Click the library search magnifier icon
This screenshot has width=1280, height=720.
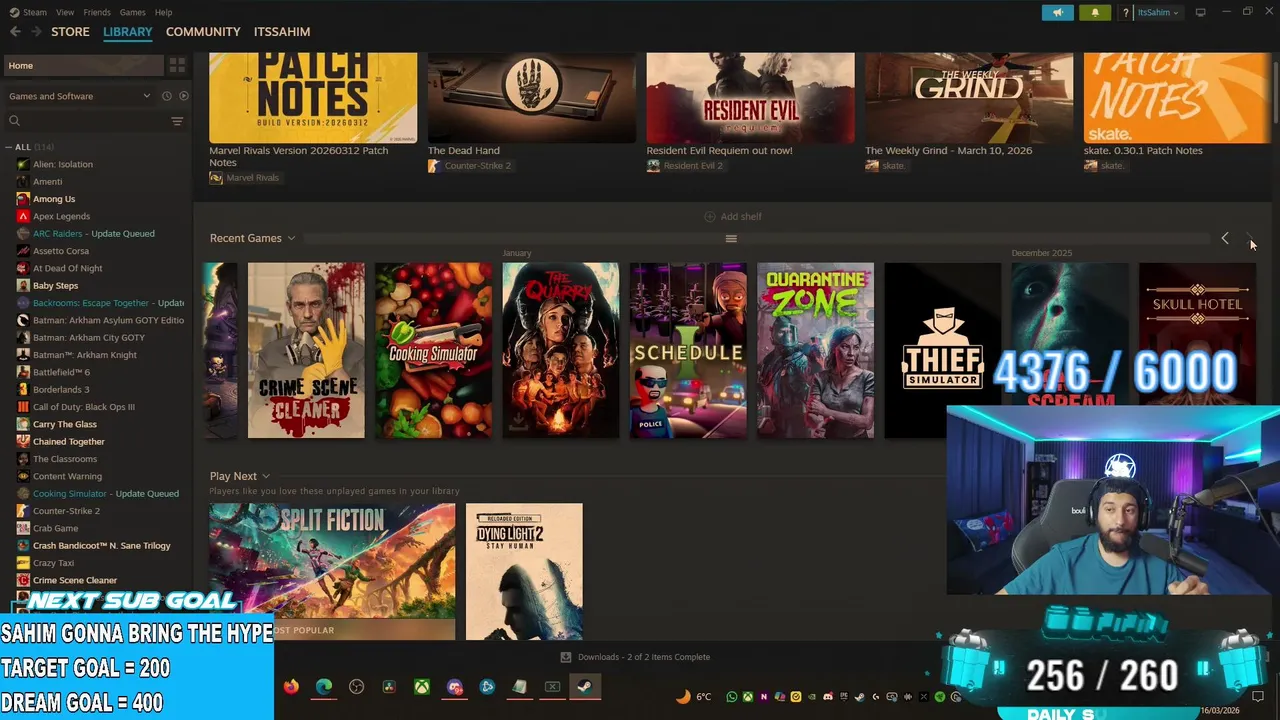point(14,121)
